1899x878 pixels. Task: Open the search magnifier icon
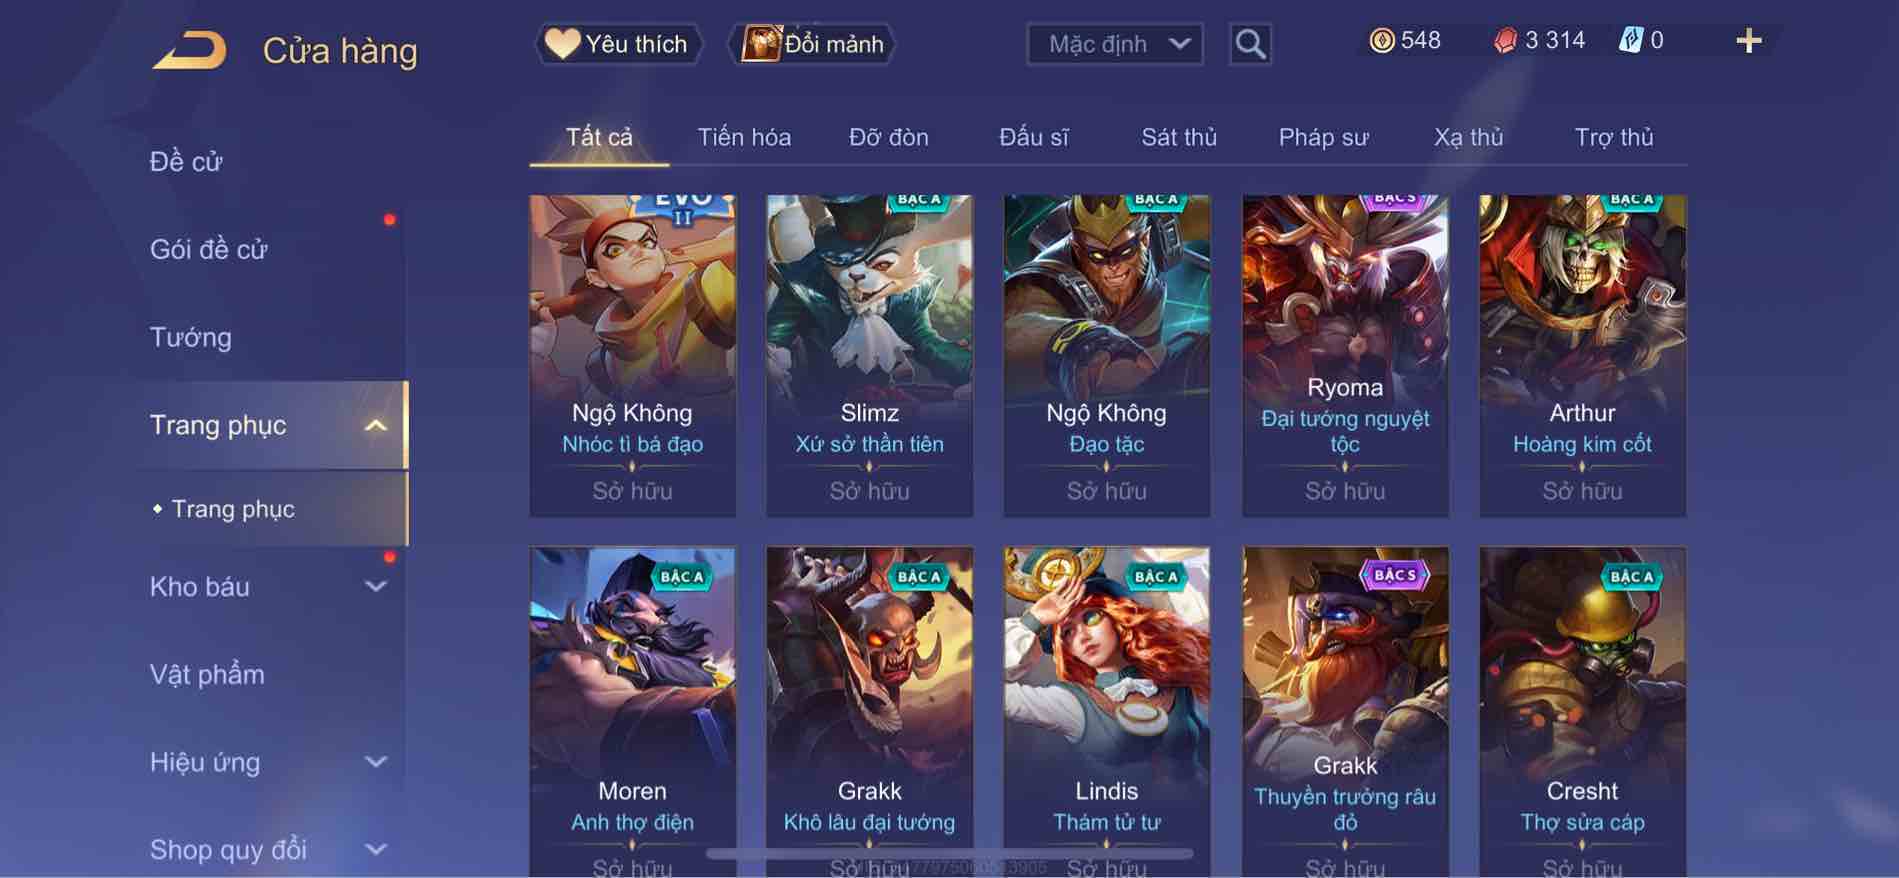pyautogui.click(x=1250, y=44)
